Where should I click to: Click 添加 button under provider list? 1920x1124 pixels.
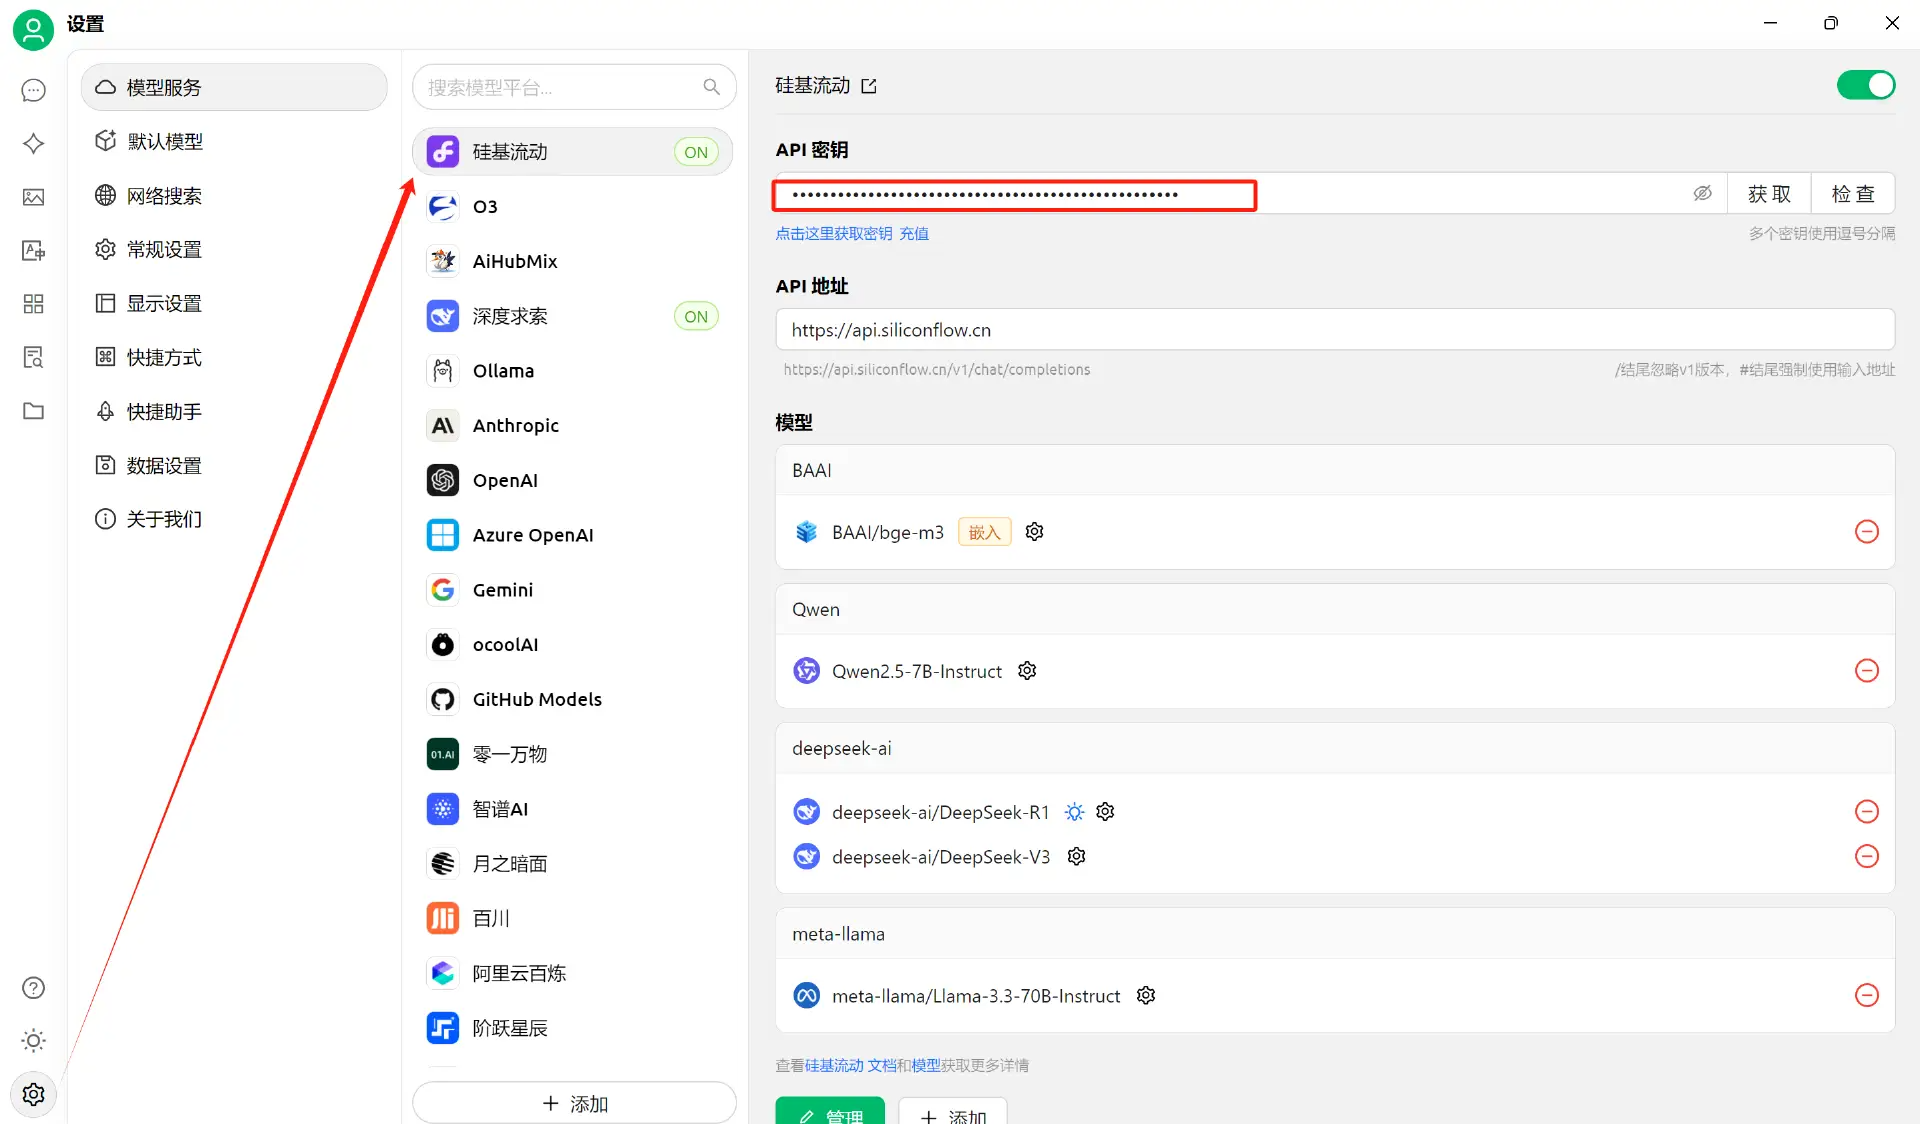[x=575, y=1103]
